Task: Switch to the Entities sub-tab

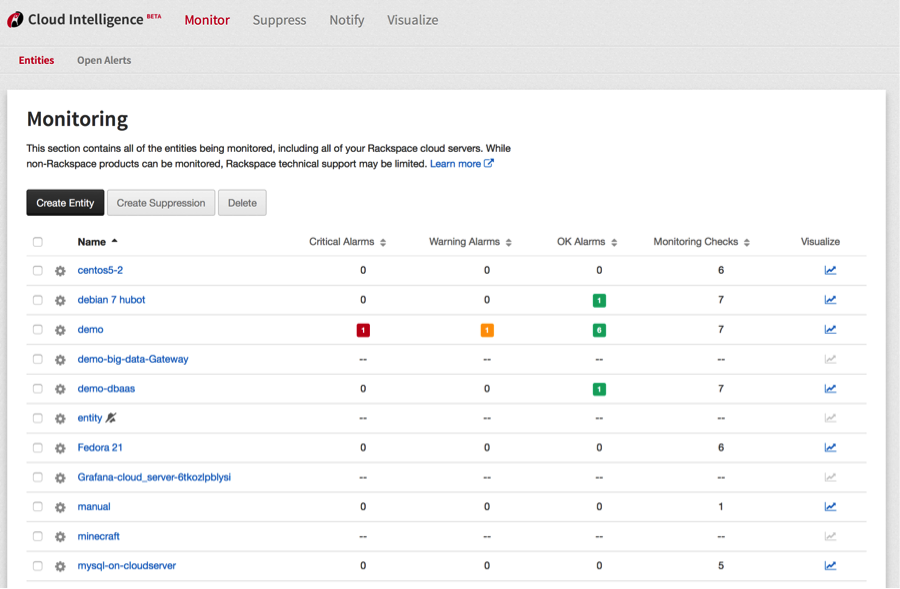Action: [x=36, y=60]
